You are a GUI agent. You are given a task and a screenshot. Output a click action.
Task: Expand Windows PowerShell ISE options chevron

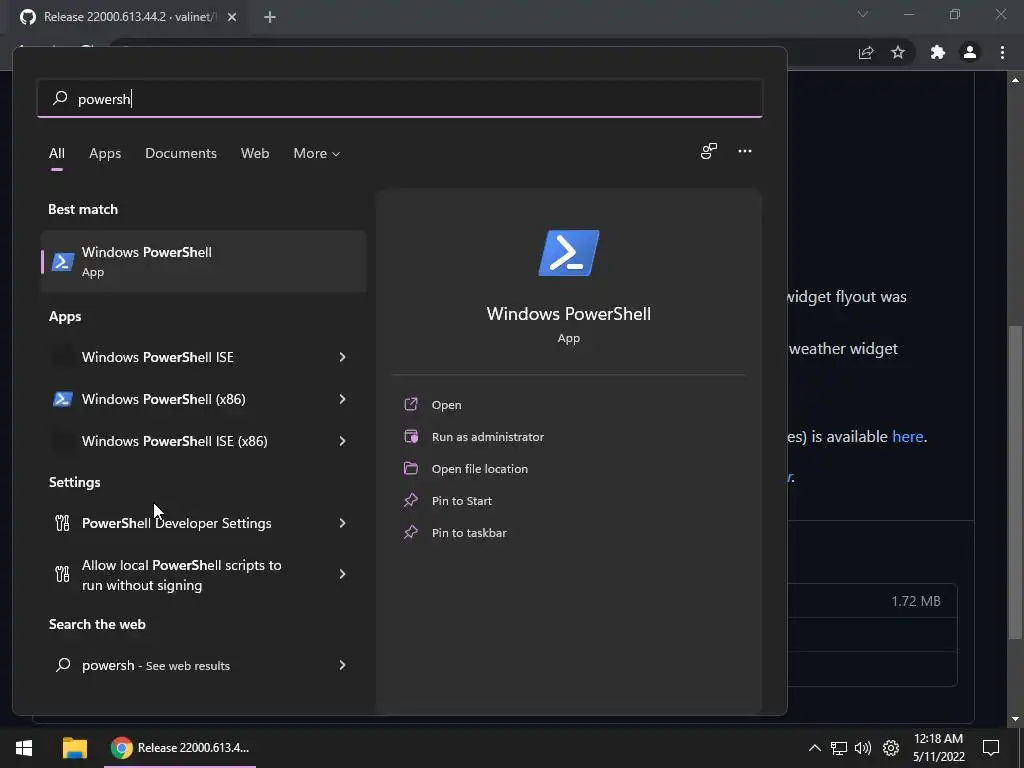[342, 357]
